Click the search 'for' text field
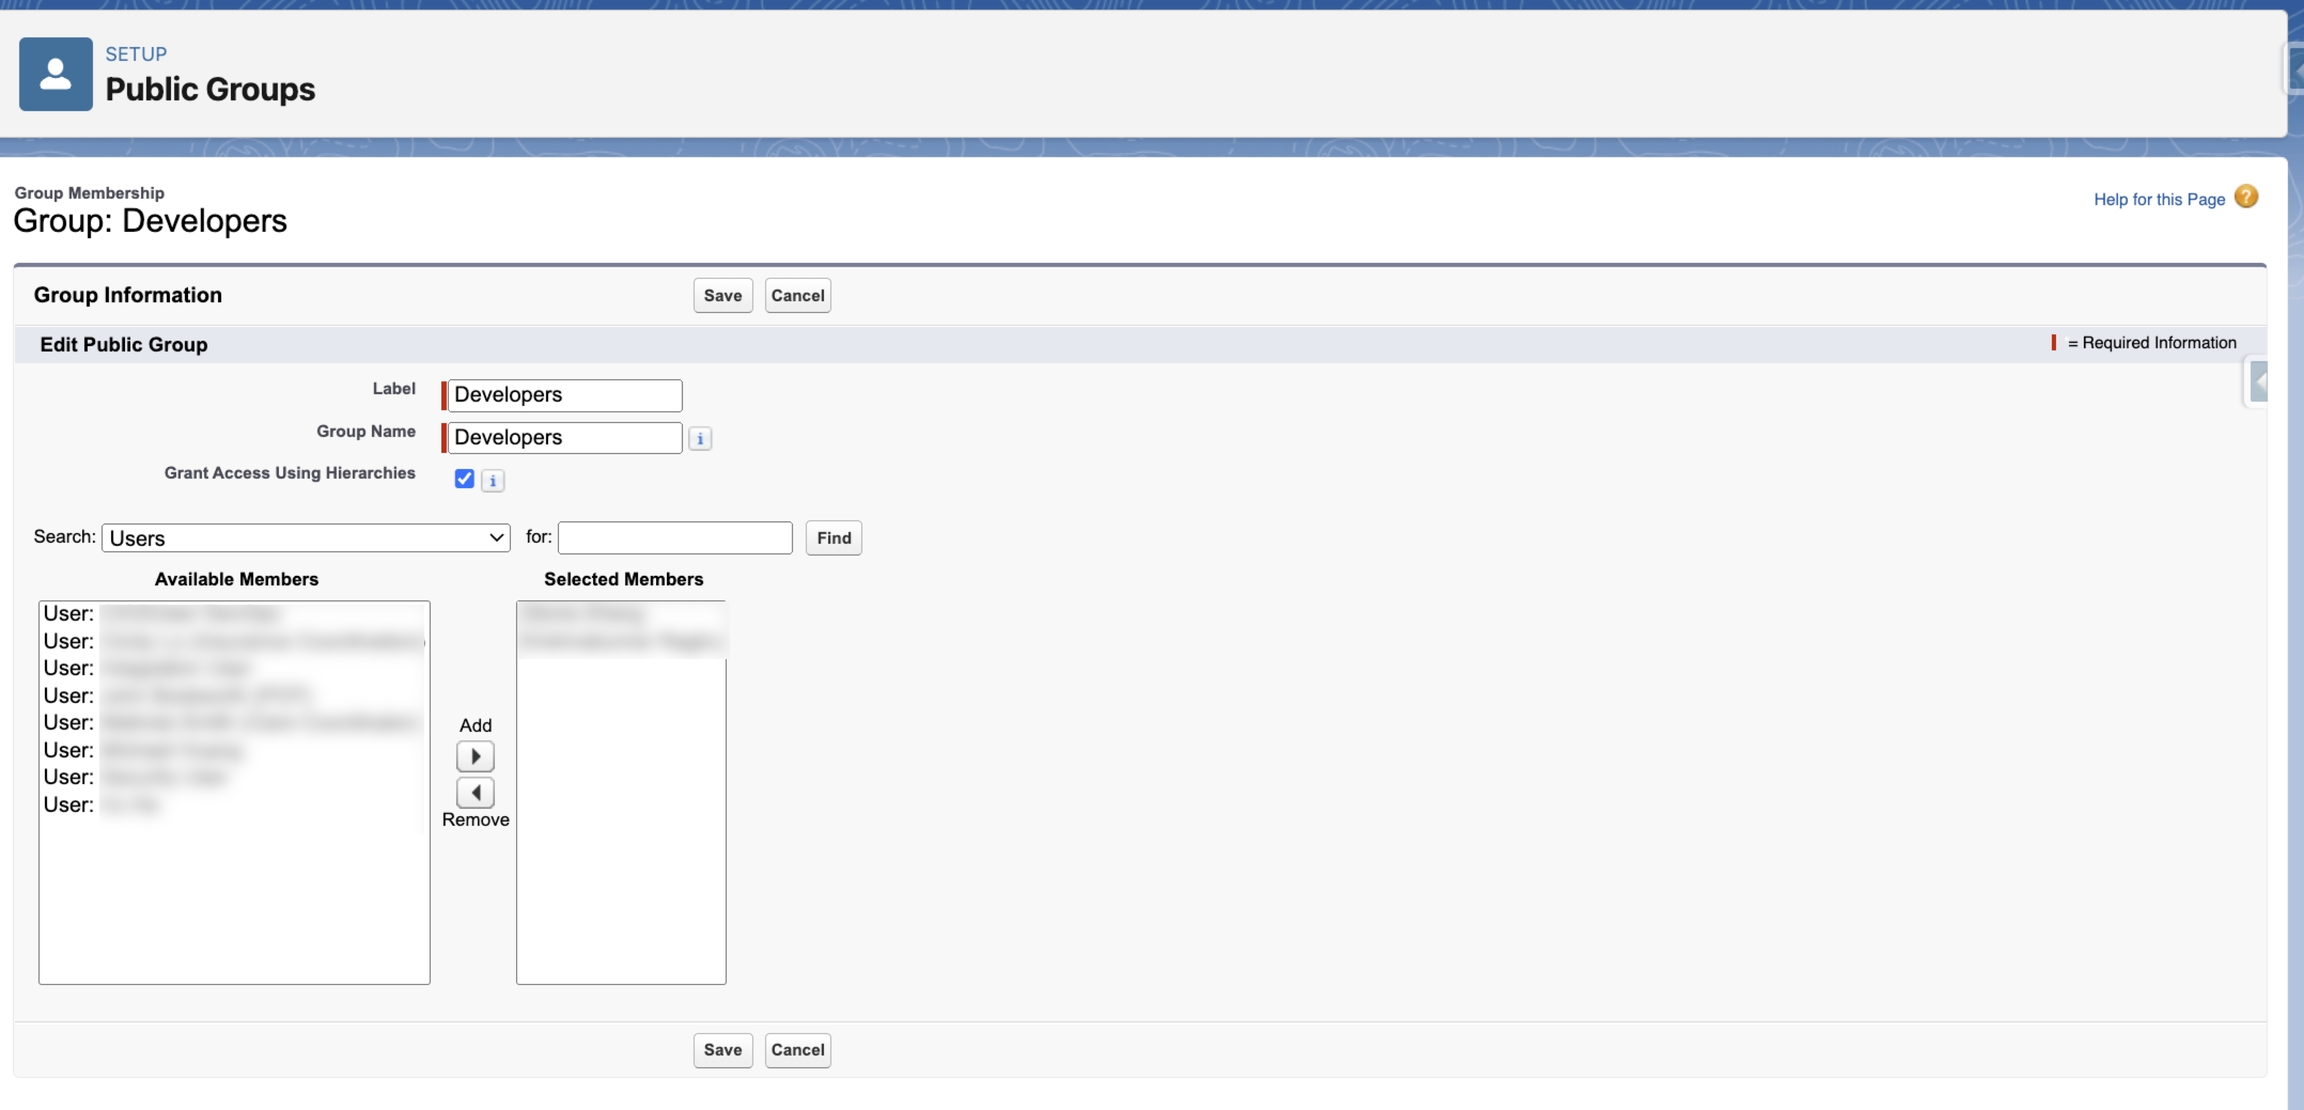The width and height of the screenshot is (2304, 1110). click(x=675, y=538)
